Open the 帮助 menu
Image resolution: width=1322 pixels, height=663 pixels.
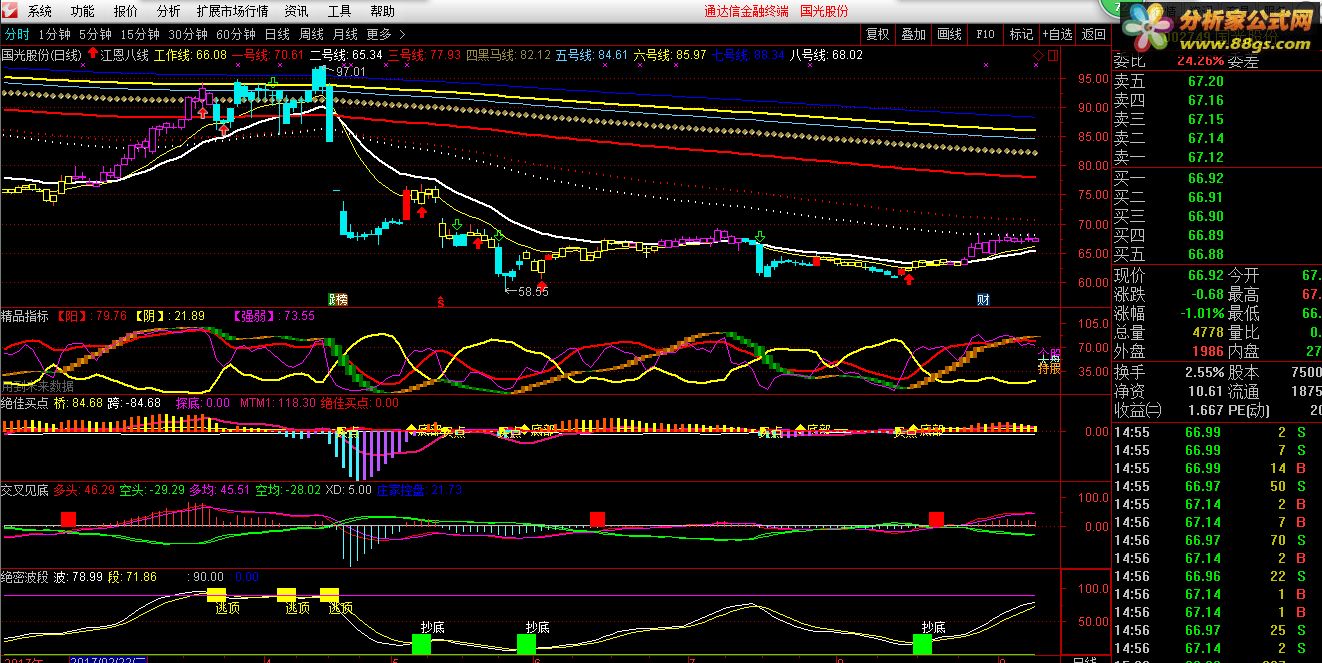click(382, 11)
